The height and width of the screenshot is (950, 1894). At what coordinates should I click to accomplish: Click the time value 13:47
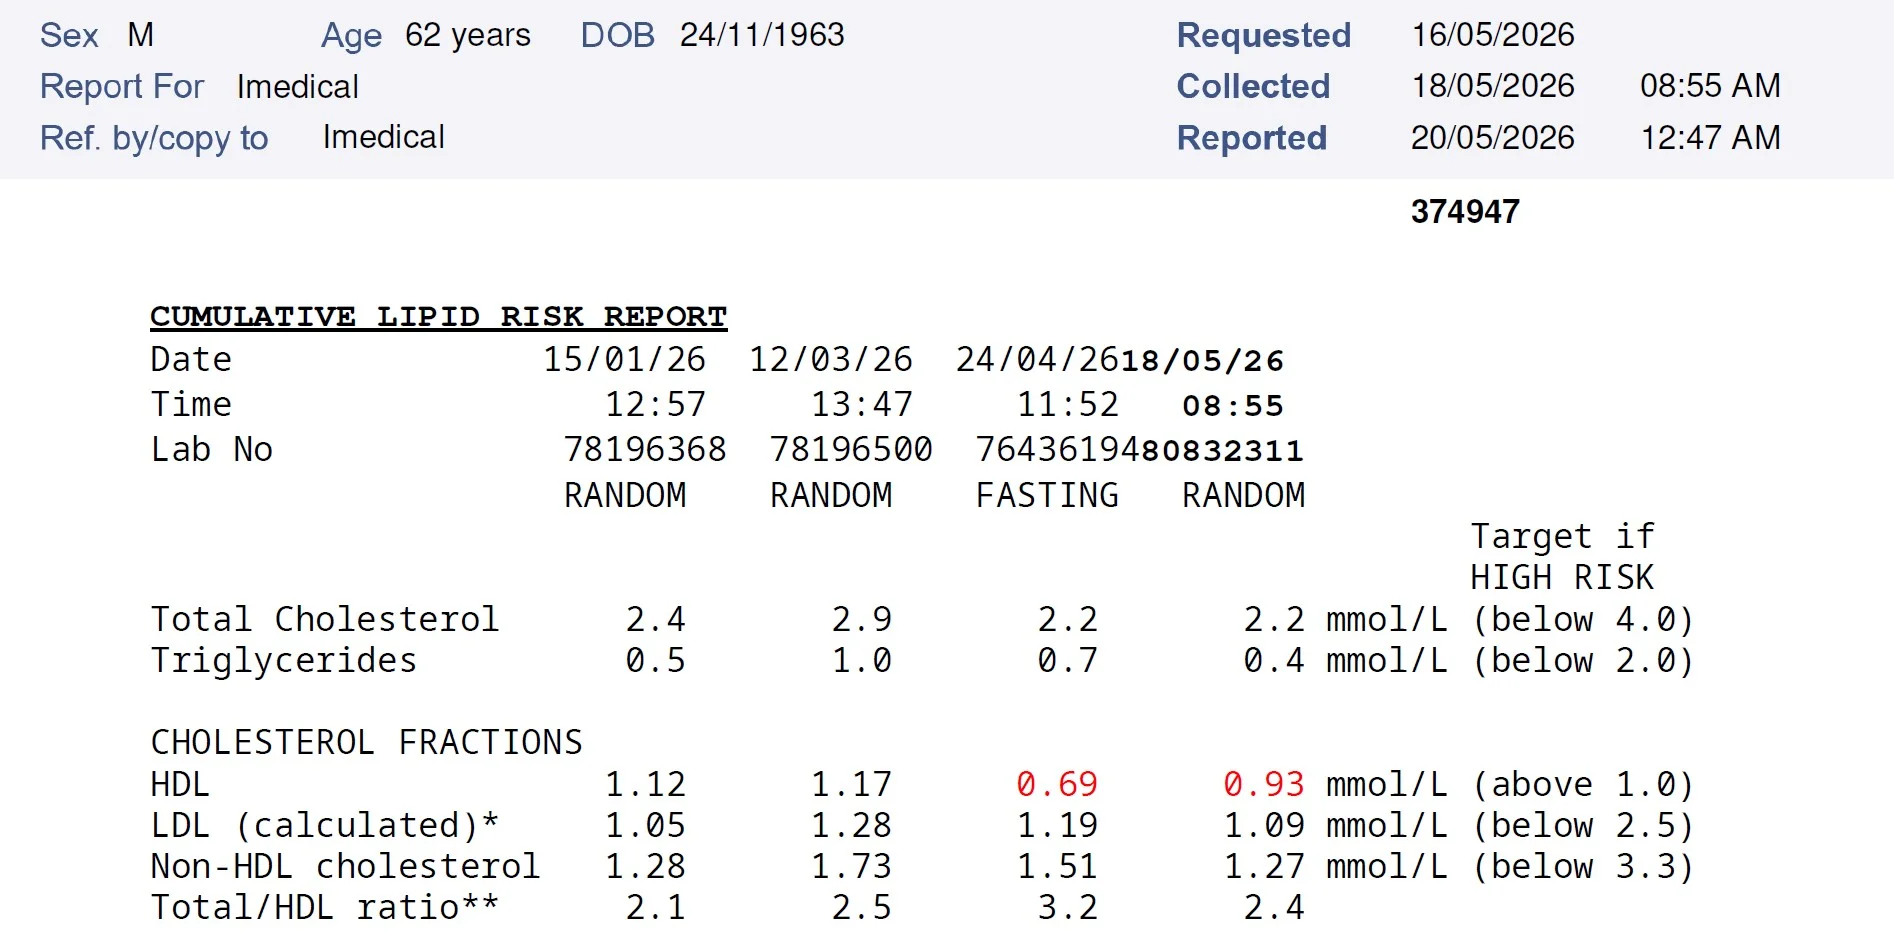(x=861, y=405)
